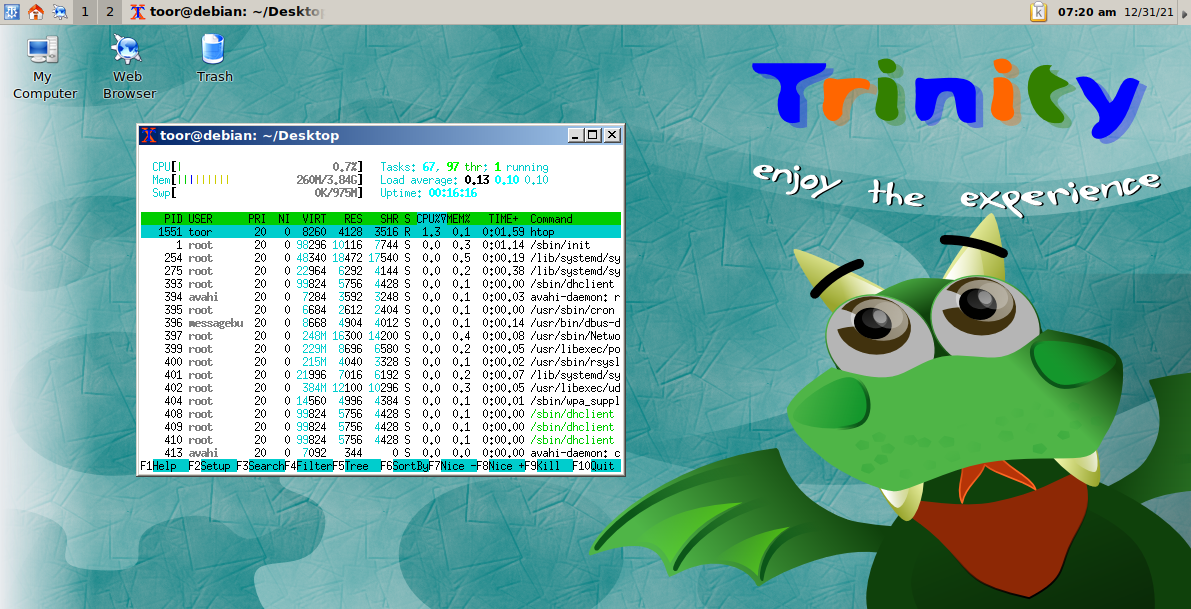Select the process row with PID 401
This screenshot has width=1191, height=609.
click(381, 374)
